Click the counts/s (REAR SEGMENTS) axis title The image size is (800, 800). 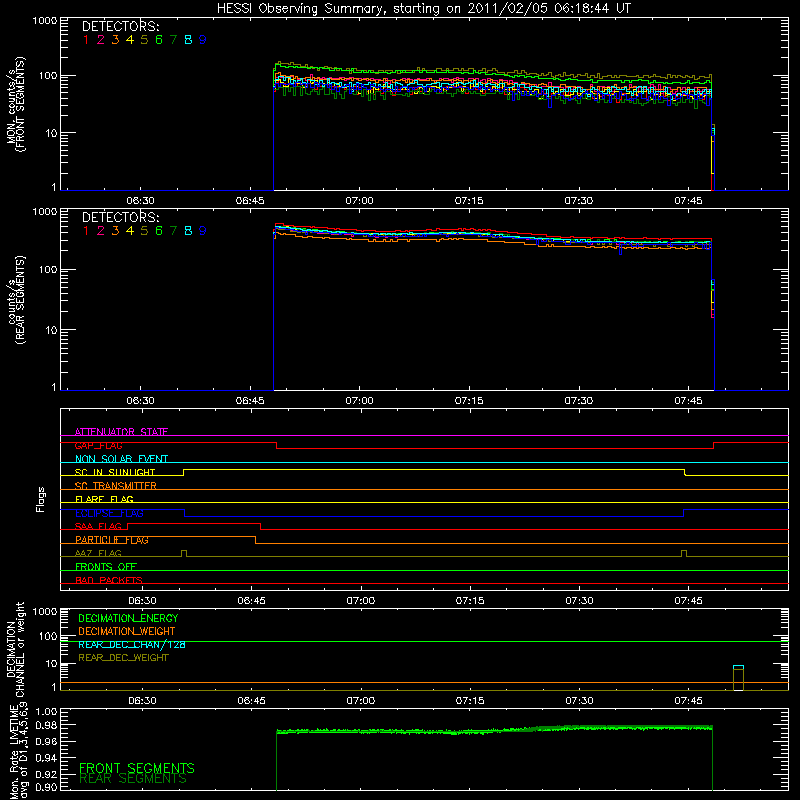(x=16, y=299)
